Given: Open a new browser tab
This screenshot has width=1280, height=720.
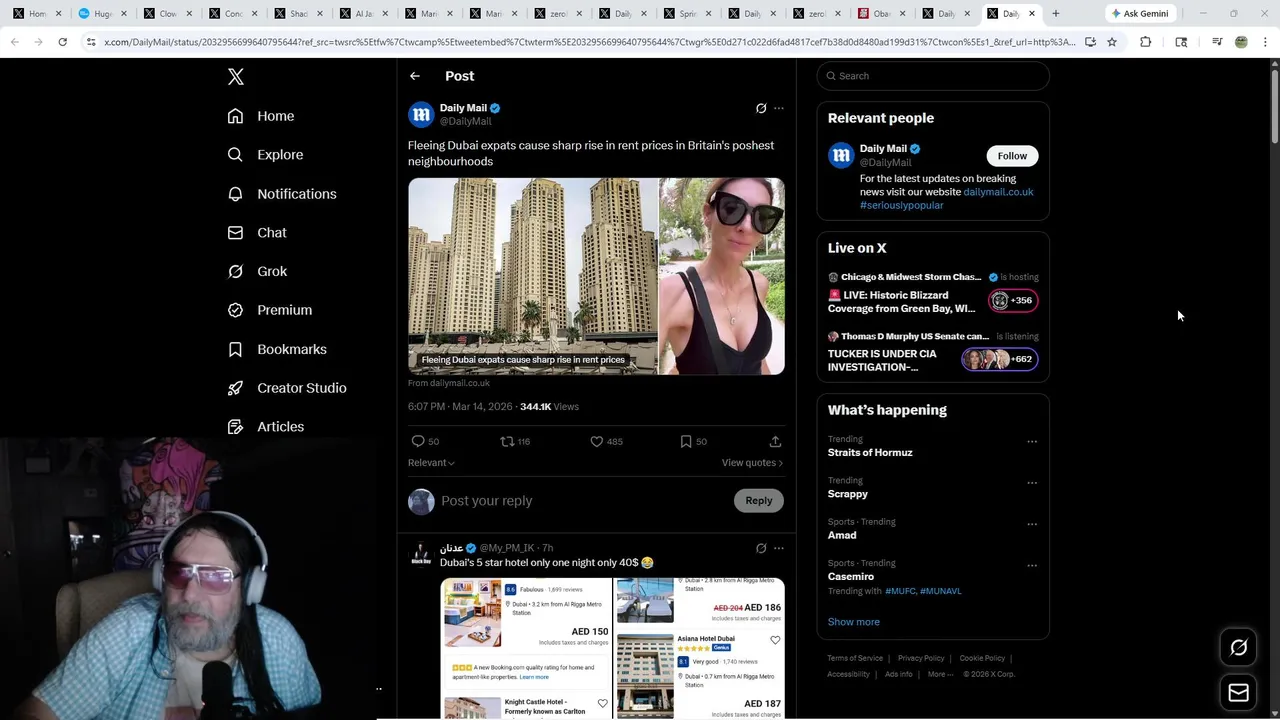Looking at the screenshot, I should 1056,14.
